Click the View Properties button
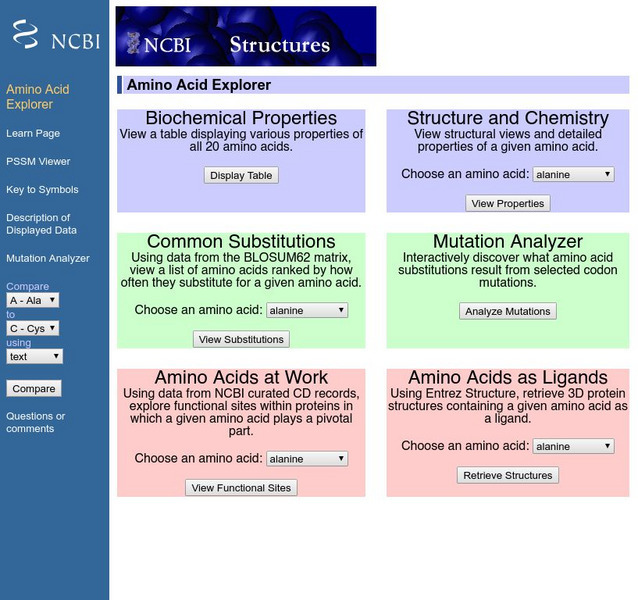 click(508, 203)
